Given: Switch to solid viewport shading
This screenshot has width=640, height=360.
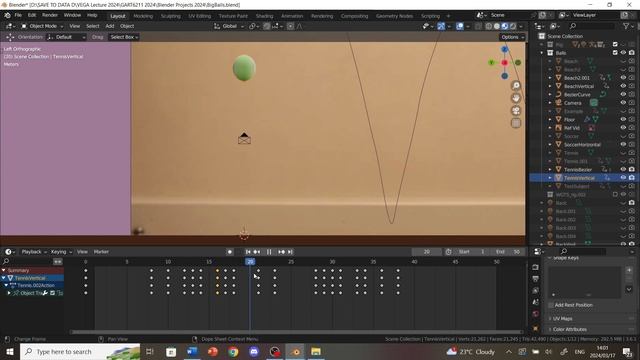Looking at the screenshot, I should pos(497,26).
